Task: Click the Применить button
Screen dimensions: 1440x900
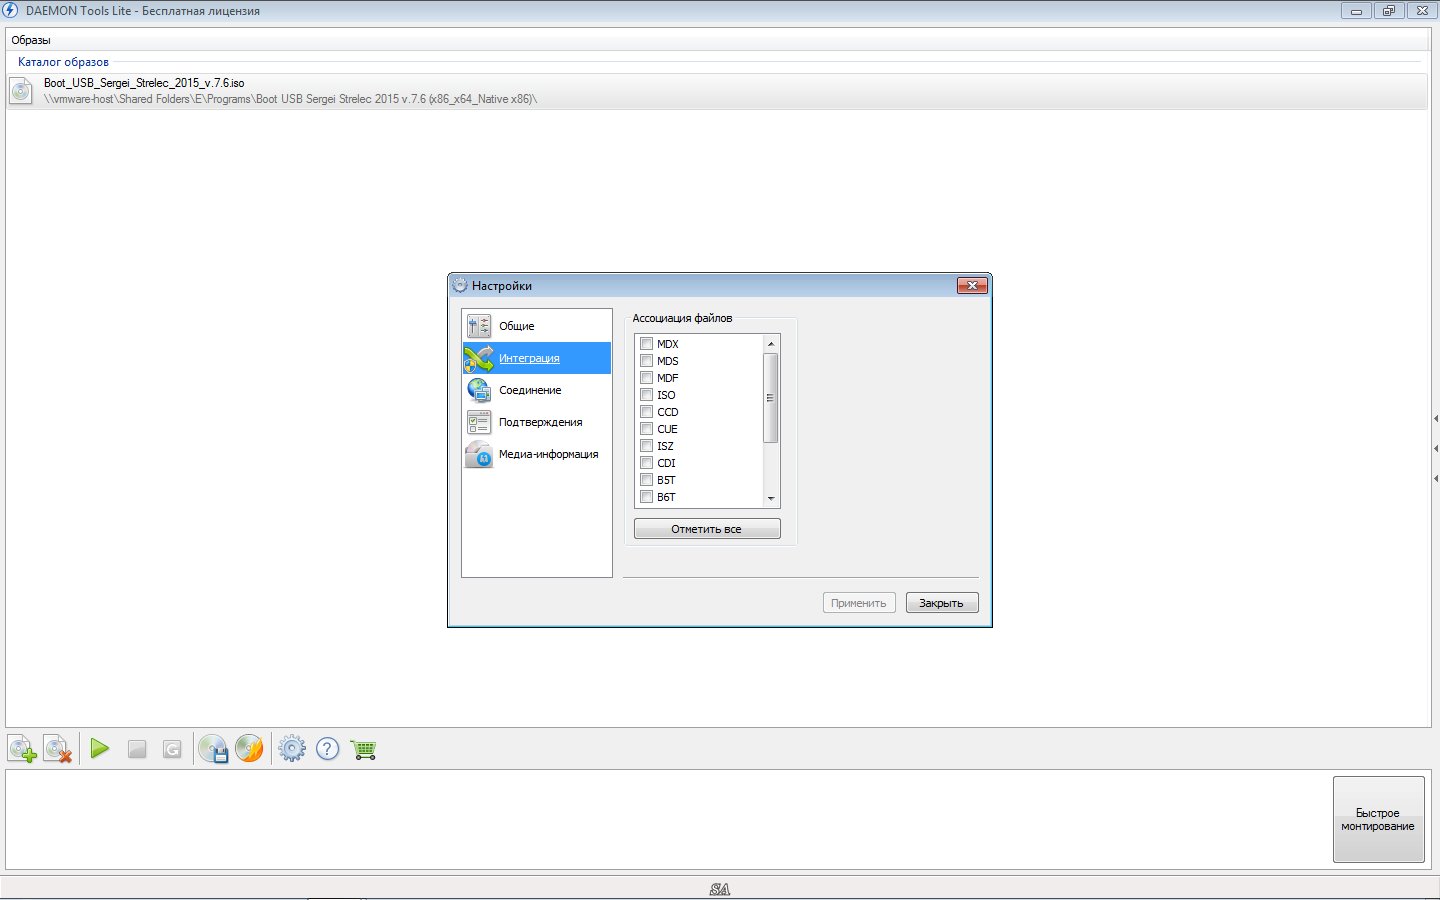Action: pyautogui.click(x=859, y=603)
